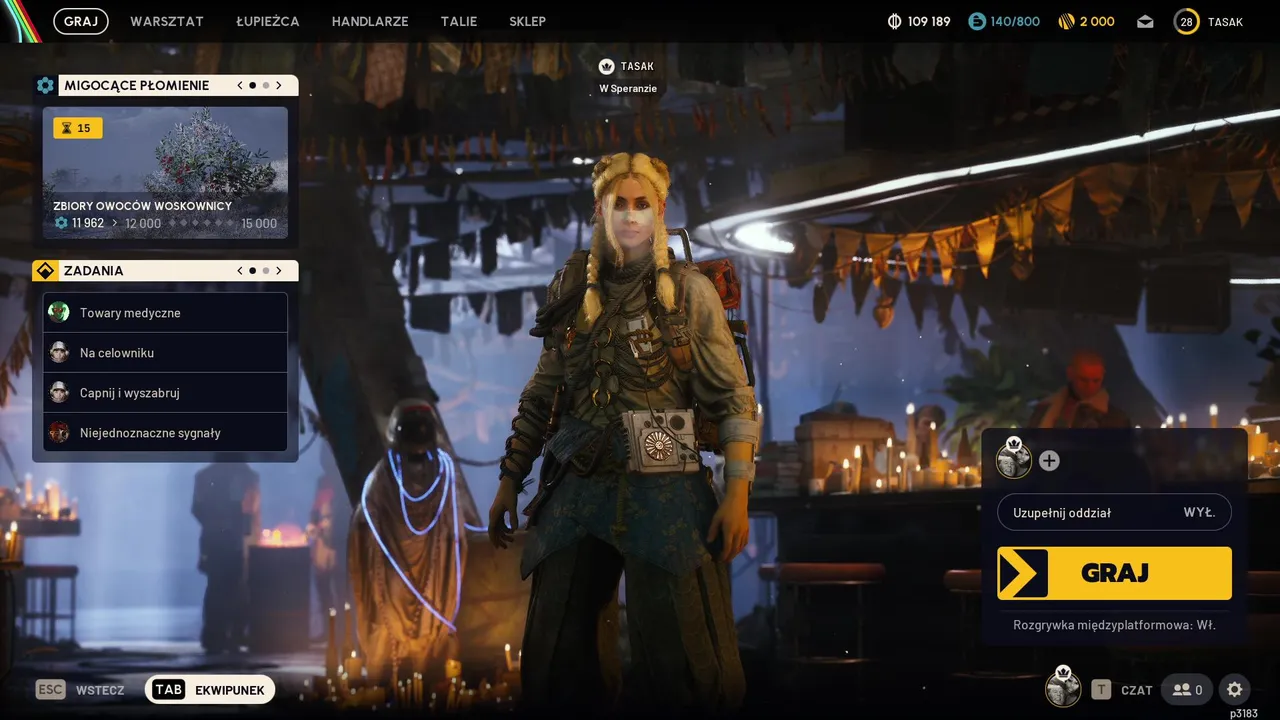1280x720 pixels.
Task: Open the TASAK profile name
Action: click(1225, 21)
